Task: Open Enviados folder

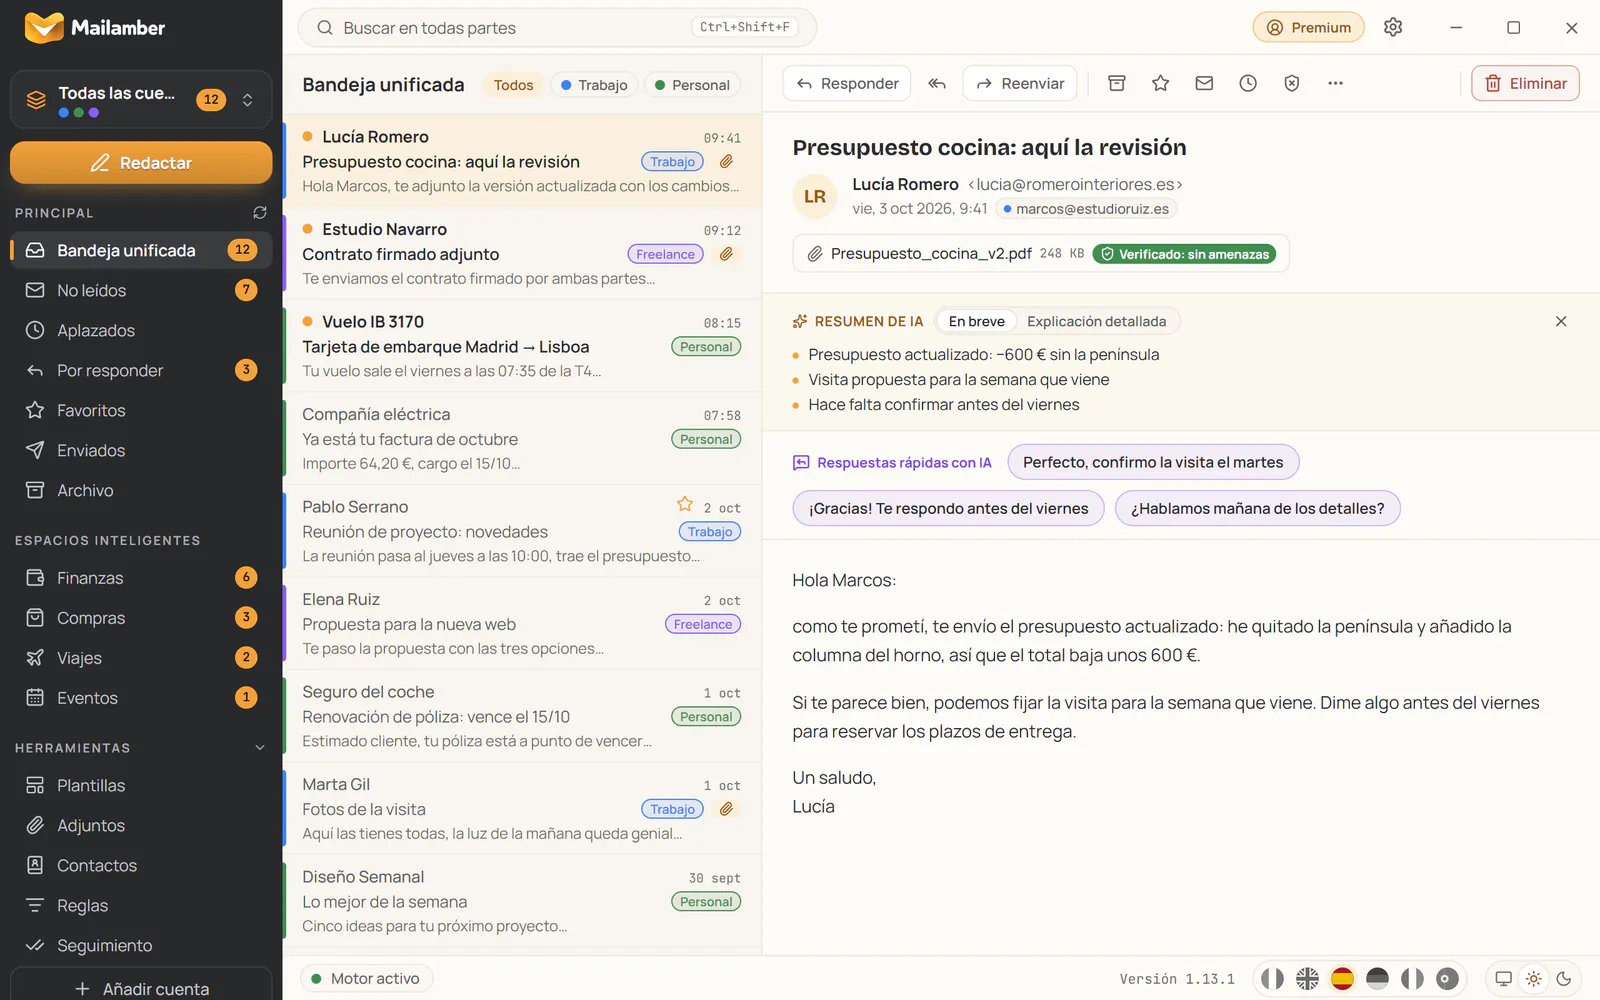Action: 141,450
